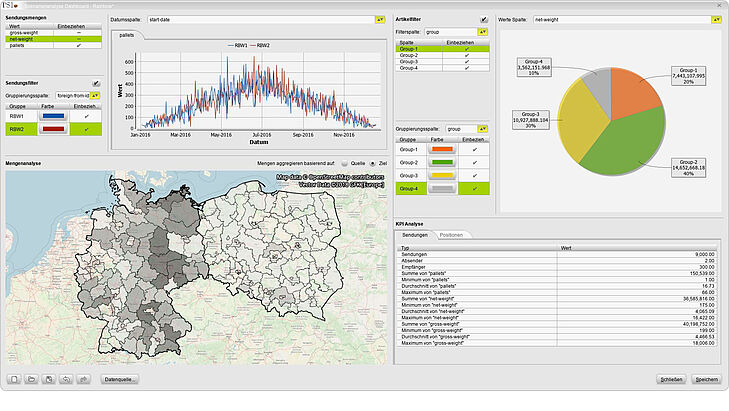
Task: Click the Artikelfilter apply checkmark icon
Action: [484, 20]
